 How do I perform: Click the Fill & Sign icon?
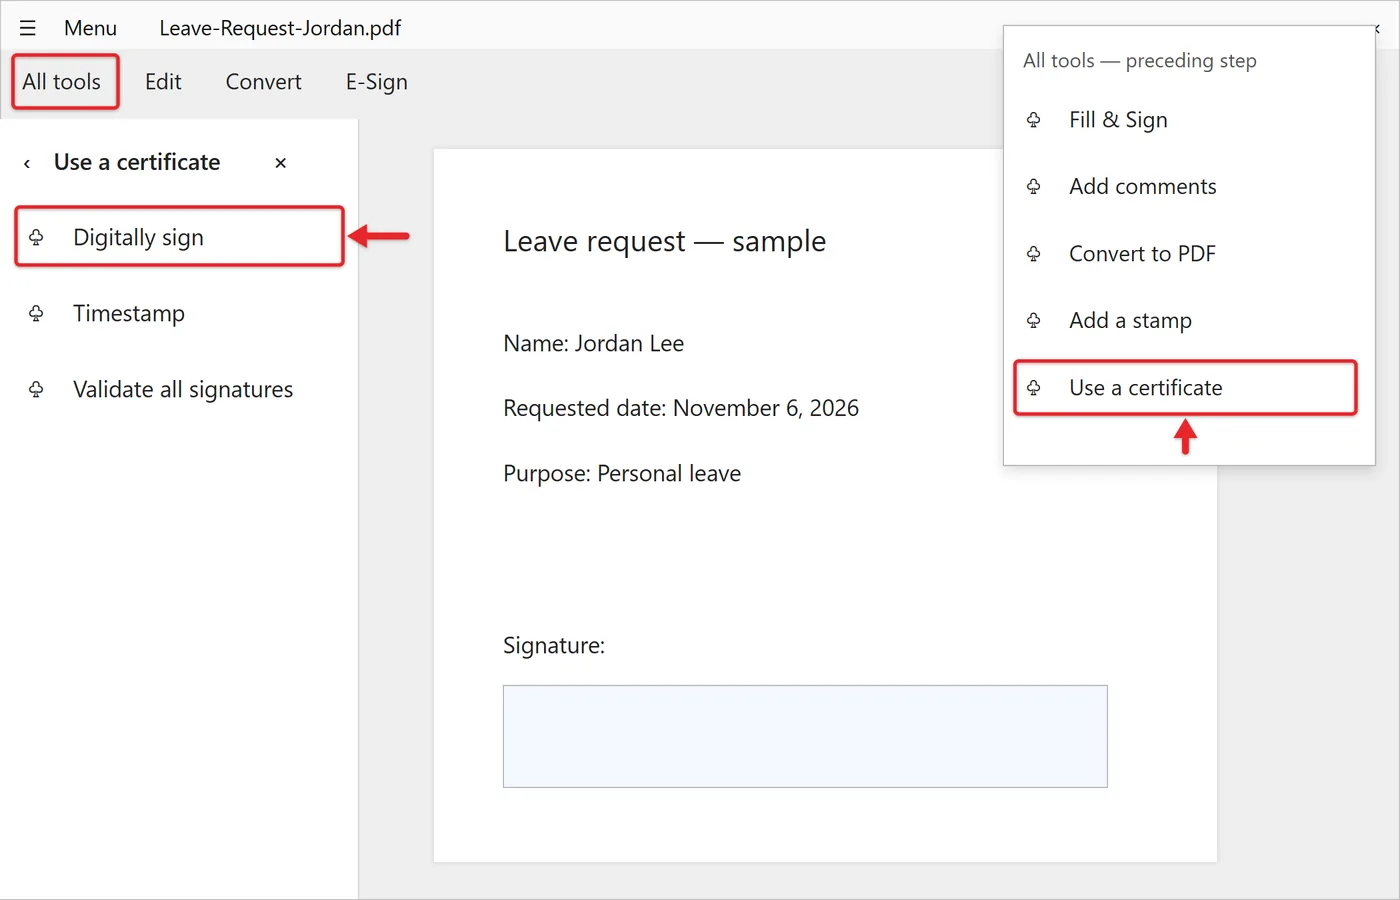(1034, 120)
